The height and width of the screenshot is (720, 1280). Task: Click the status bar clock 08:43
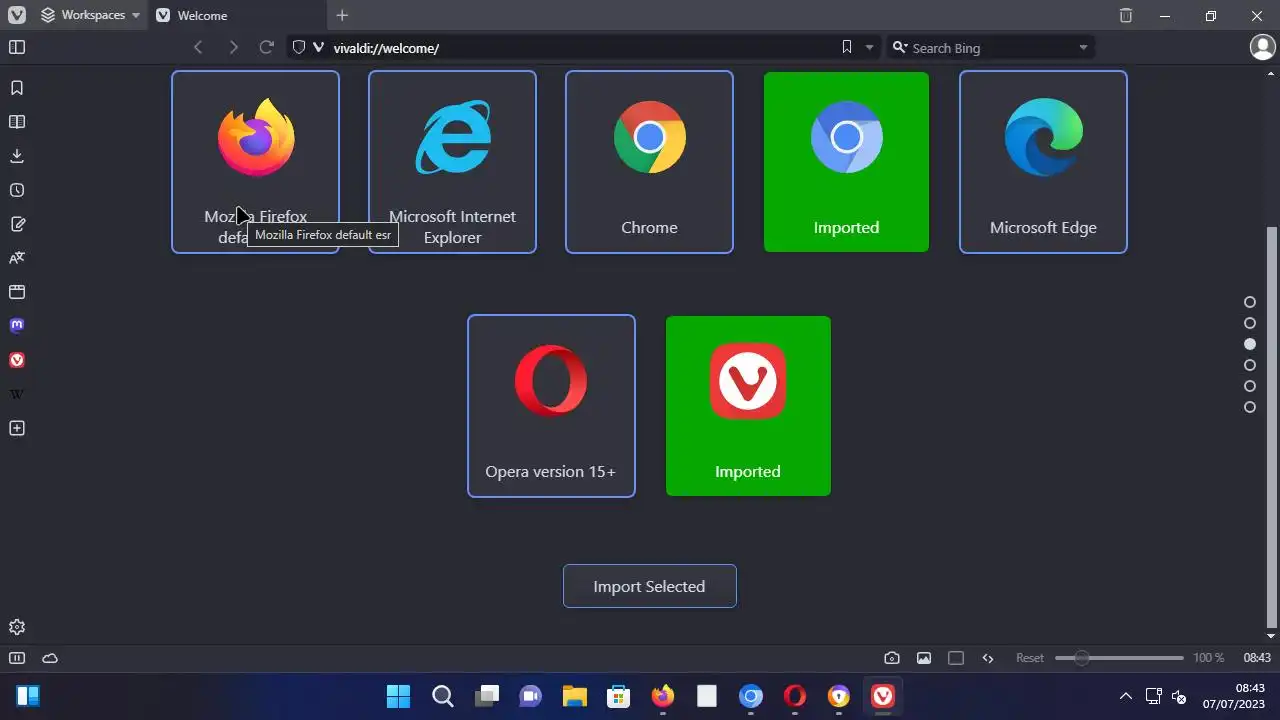point(1257,658)
